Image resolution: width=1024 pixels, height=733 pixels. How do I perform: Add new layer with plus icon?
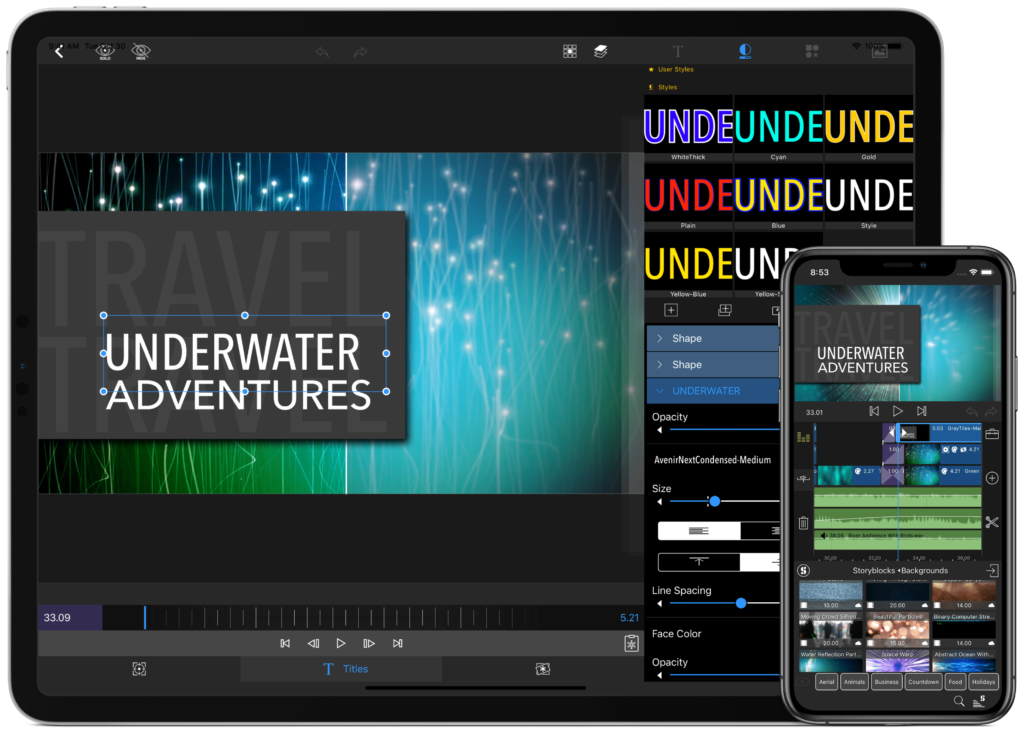click(671, 310)
